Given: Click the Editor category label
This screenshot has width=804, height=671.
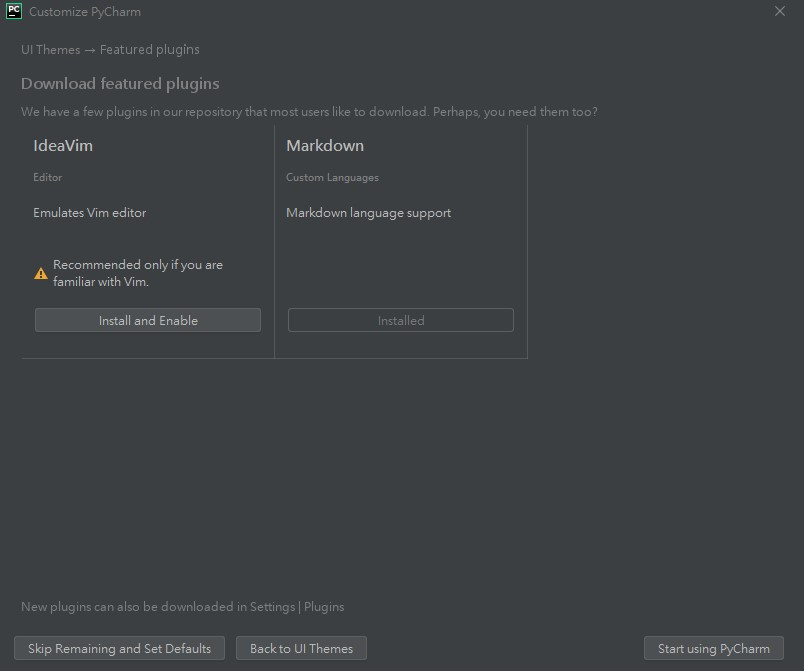Looking at the screenshot, I should (x=48, y=177).
